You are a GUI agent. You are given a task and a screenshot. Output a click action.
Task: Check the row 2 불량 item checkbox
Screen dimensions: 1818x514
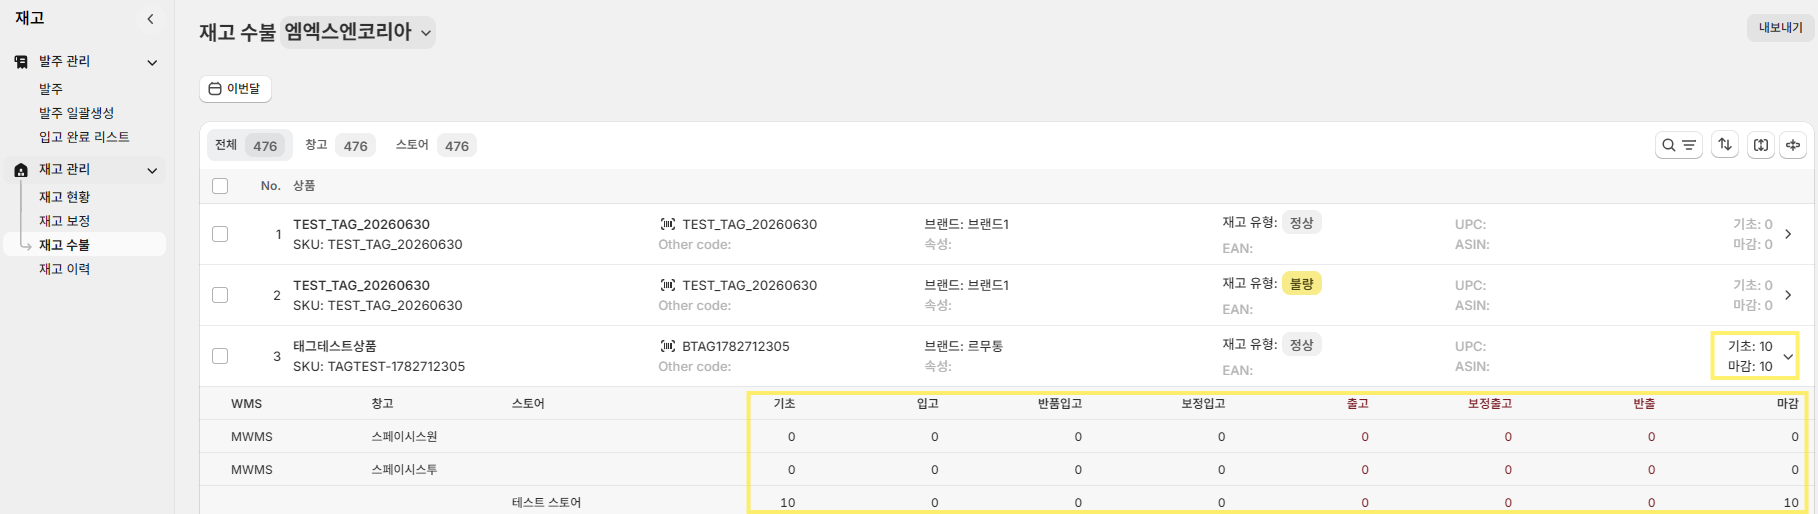point(220,295)
